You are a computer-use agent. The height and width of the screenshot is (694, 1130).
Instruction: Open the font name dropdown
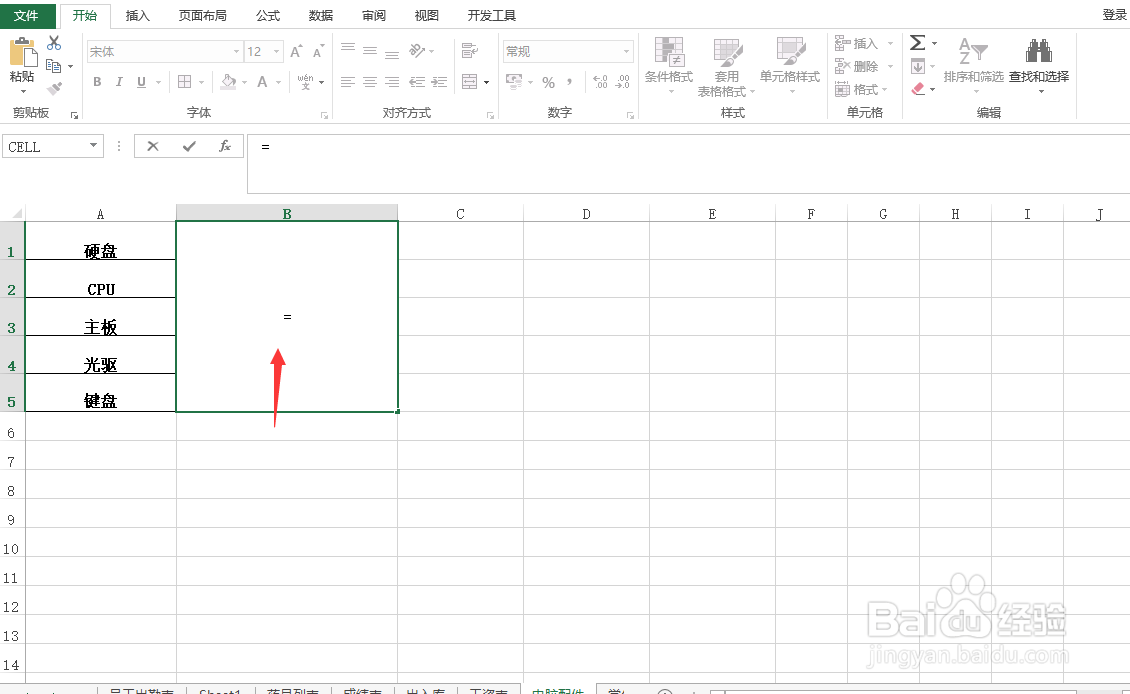tap(236, 51)
